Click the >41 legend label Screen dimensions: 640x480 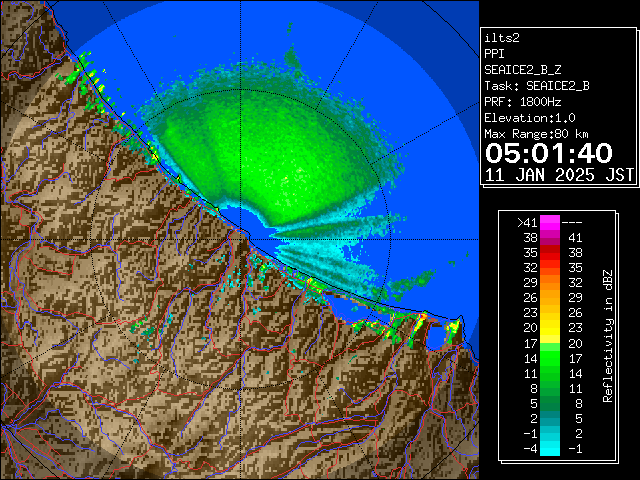pyautogui.click(x=527, y=223)
